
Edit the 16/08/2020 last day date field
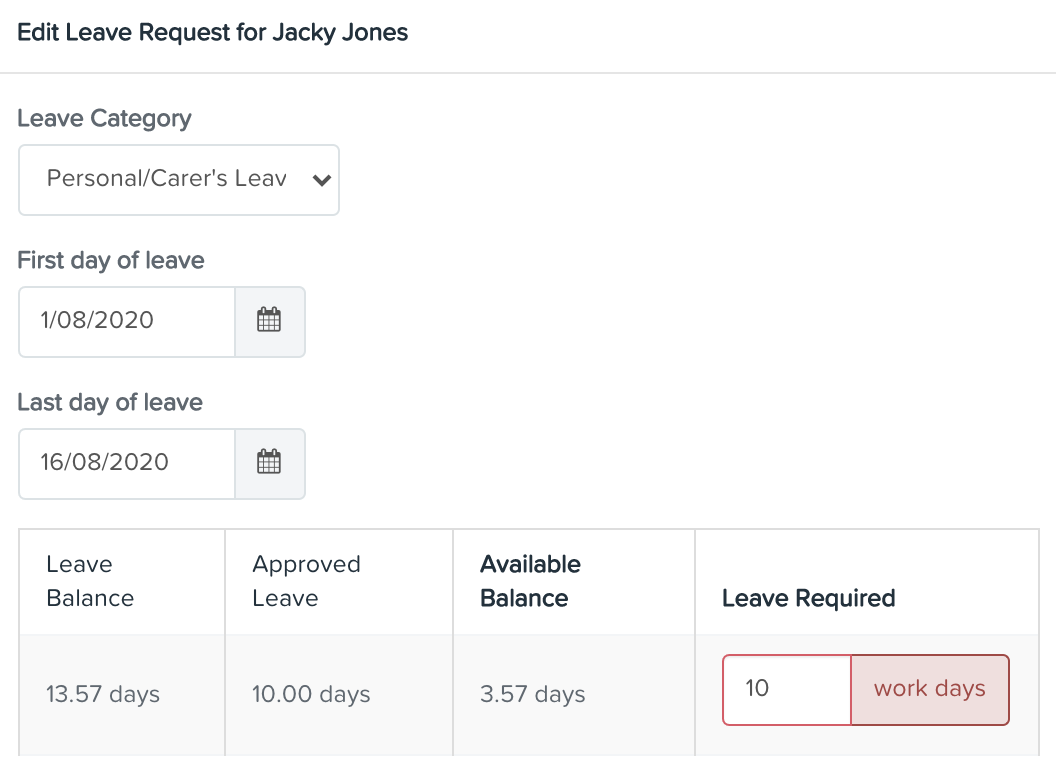coord(127,463)
